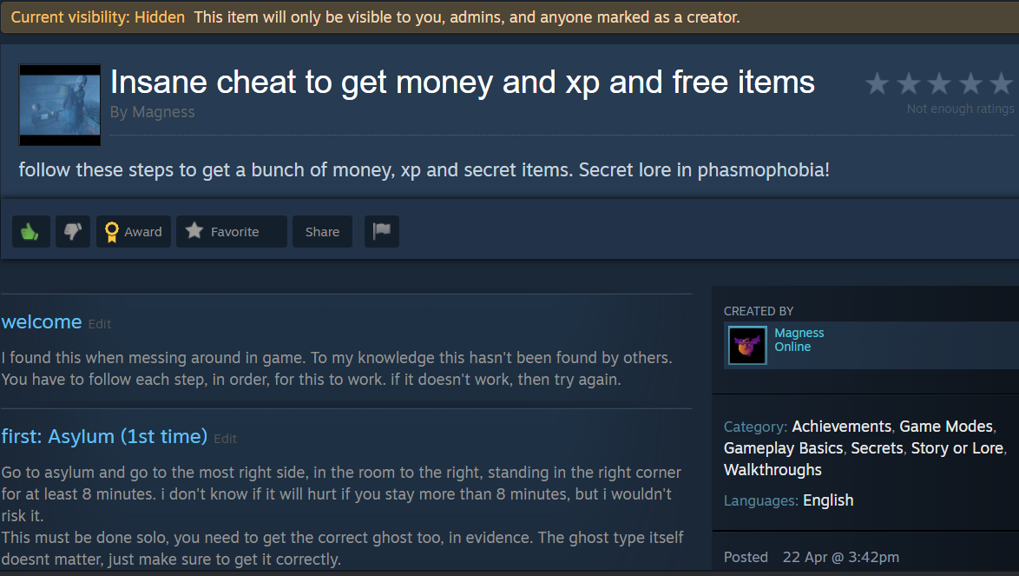Click the 'By Magness' author text
This screenshot has height=576, width=1019.
[x=152, y=112]
